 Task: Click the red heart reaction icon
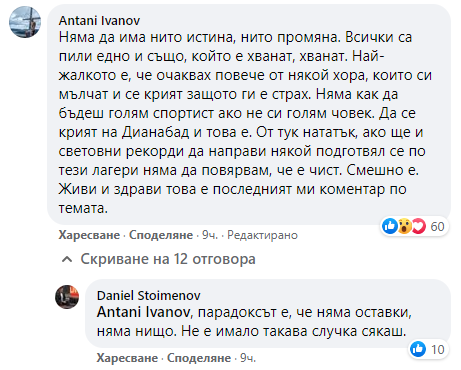(419, 226)
